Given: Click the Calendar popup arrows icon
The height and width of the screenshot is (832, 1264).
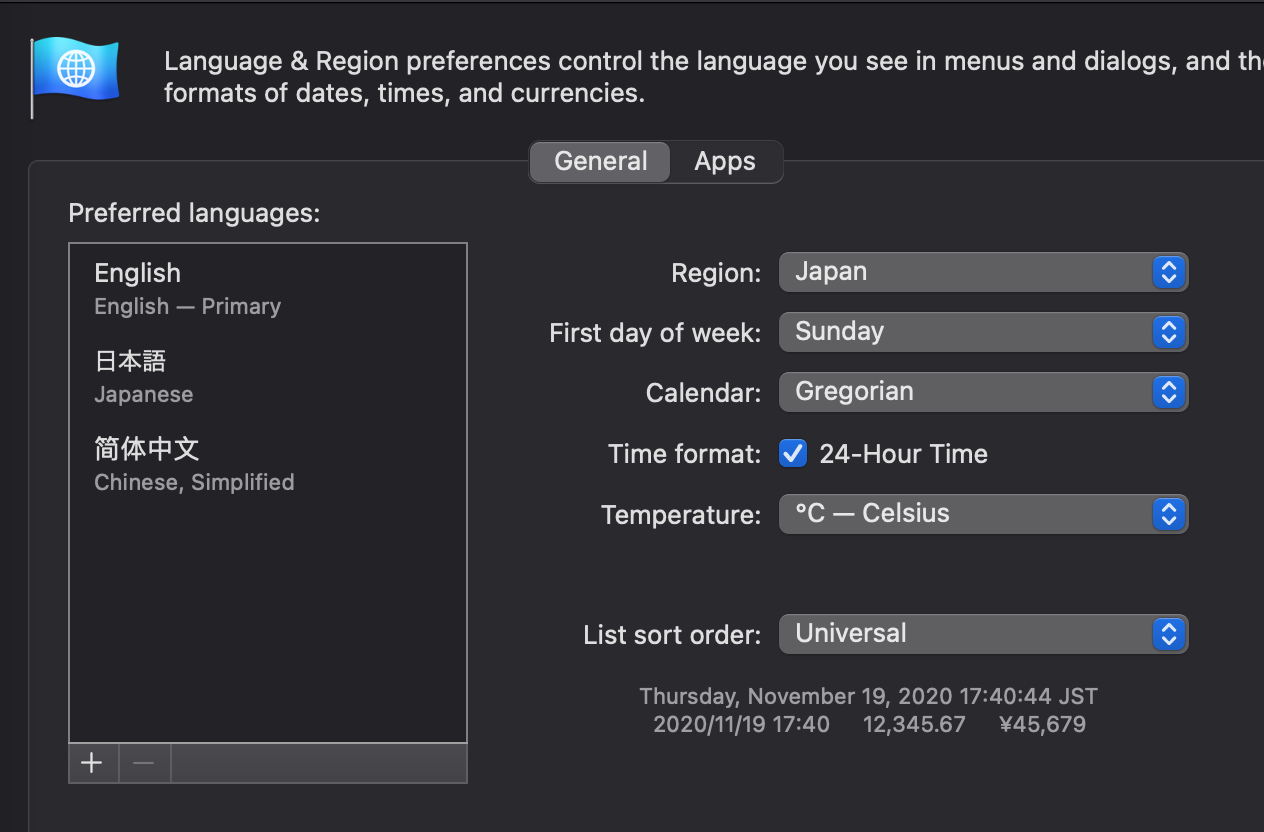Looking at the screenshot, I should point(1168,392).
